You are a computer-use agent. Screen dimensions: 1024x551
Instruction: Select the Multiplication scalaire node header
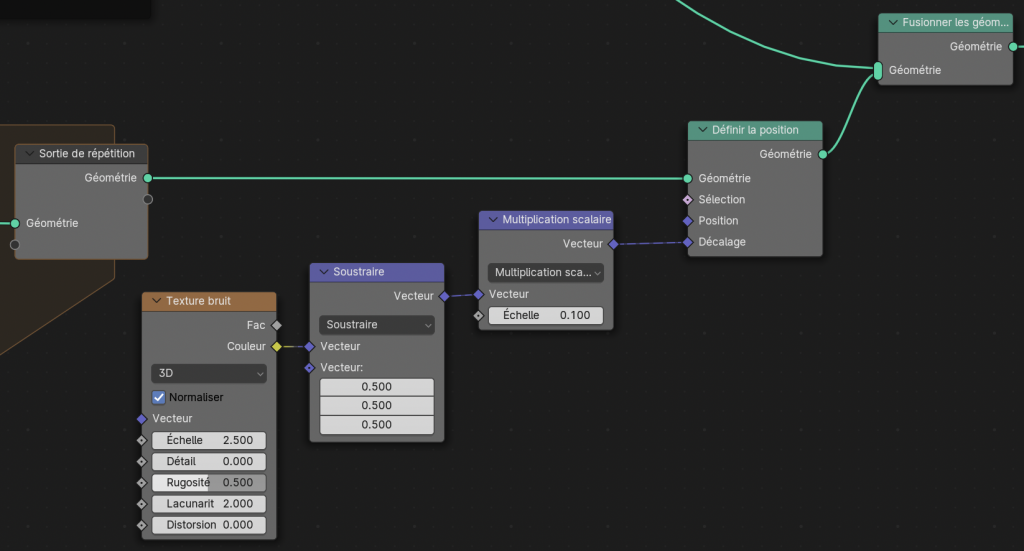pyautogui.click(x=555, y=219)
